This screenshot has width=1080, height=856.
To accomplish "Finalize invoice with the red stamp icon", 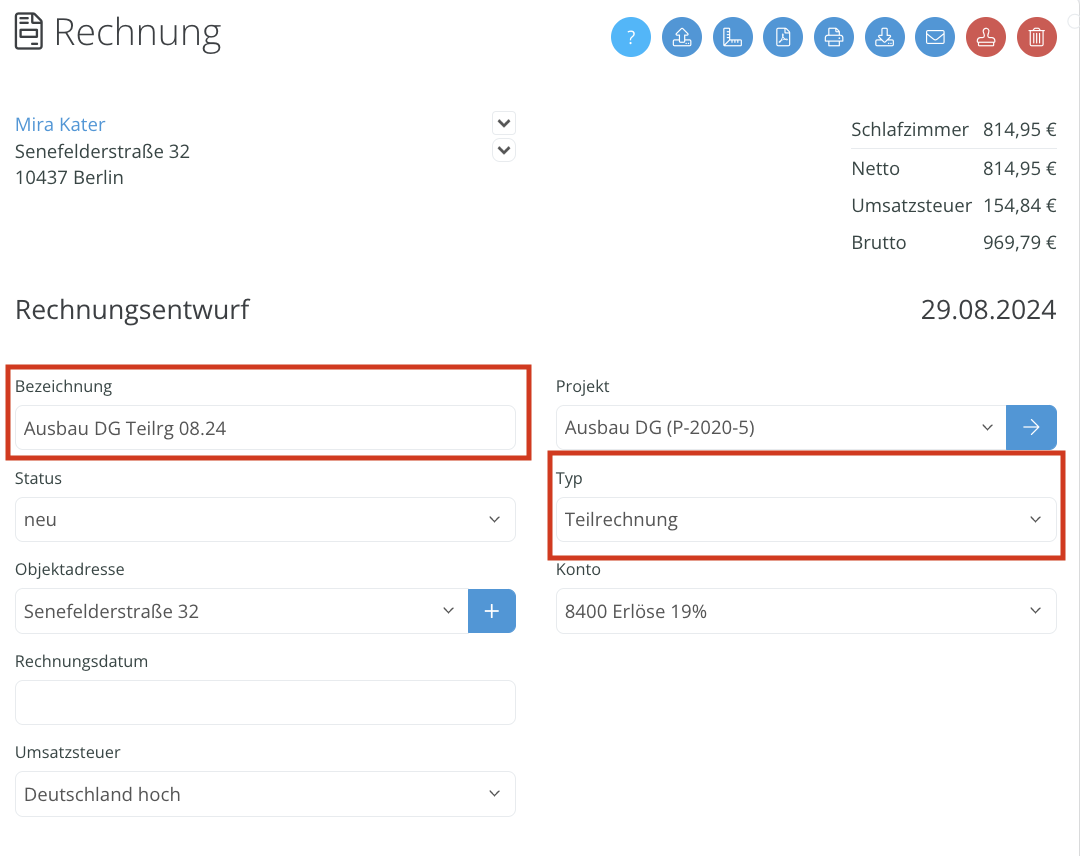I will 986,37.
